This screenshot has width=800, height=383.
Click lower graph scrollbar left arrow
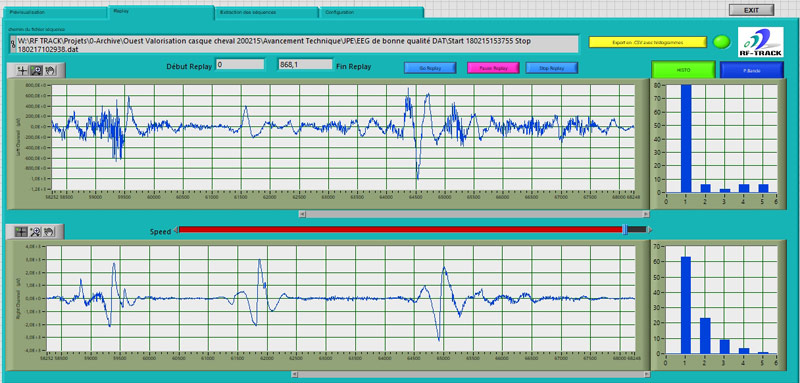tap(295, 375)
